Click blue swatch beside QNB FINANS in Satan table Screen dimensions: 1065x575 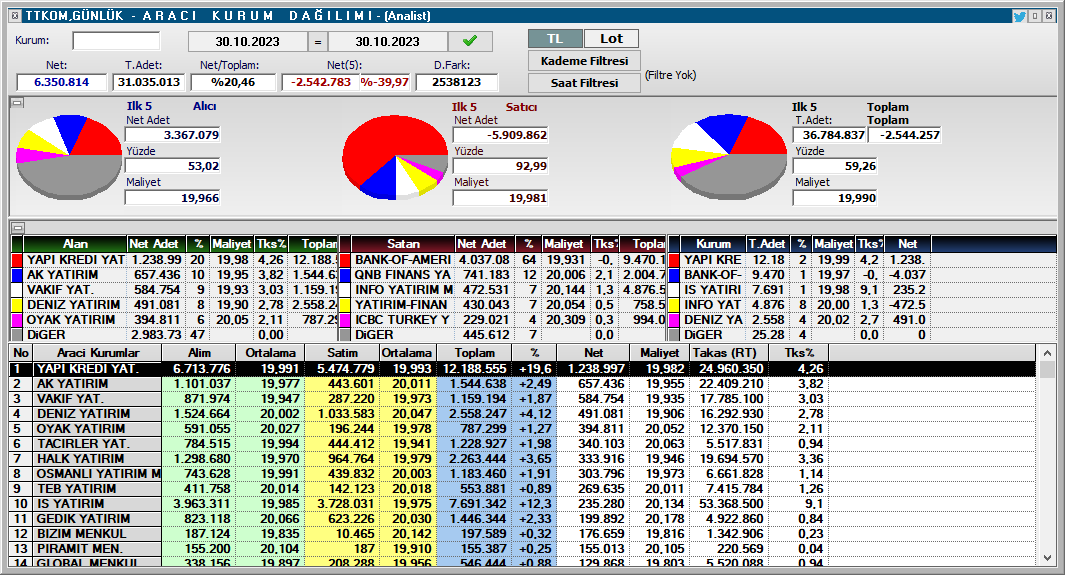coord(345,275)
